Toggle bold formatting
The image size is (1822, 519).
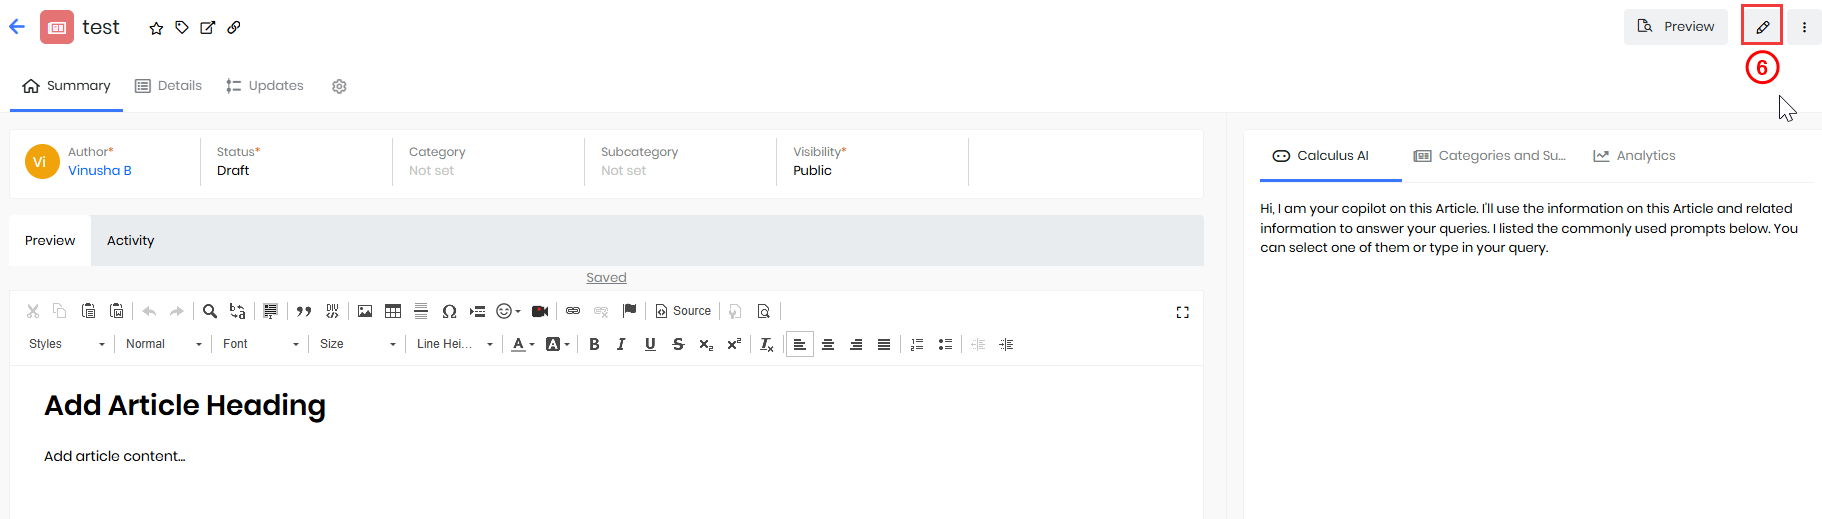coord(594,345)
